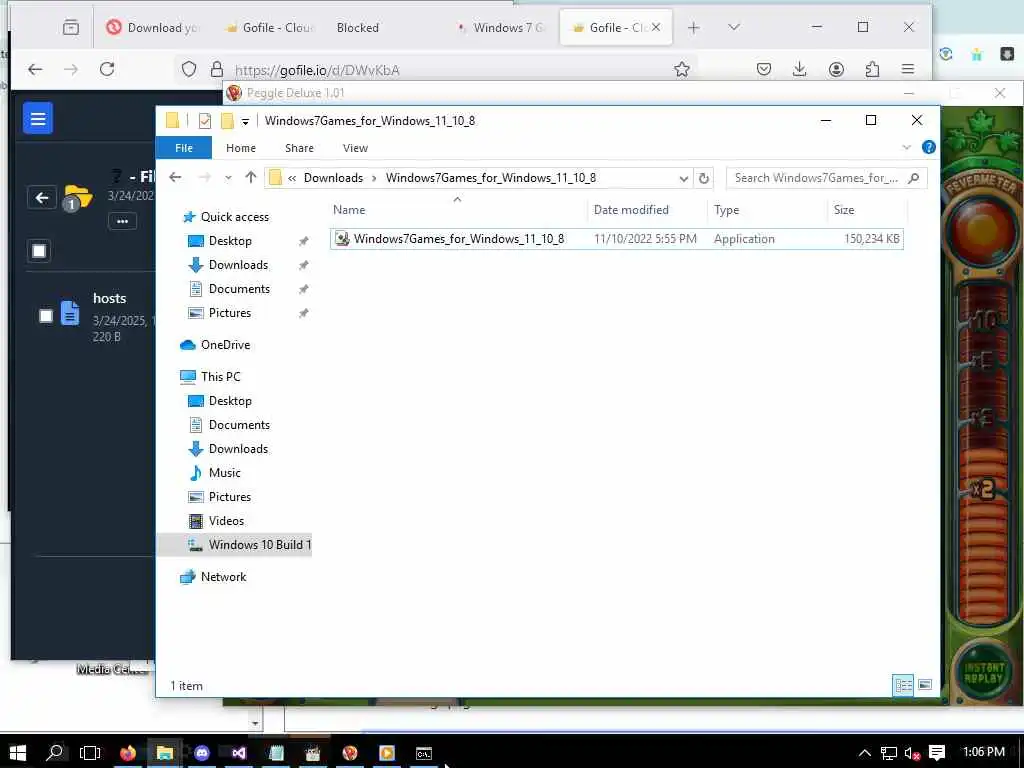Open pinned Documents under Quick access
This screenshot has width=1024, height=768.
pyautogui.click(x=239, y=289)
